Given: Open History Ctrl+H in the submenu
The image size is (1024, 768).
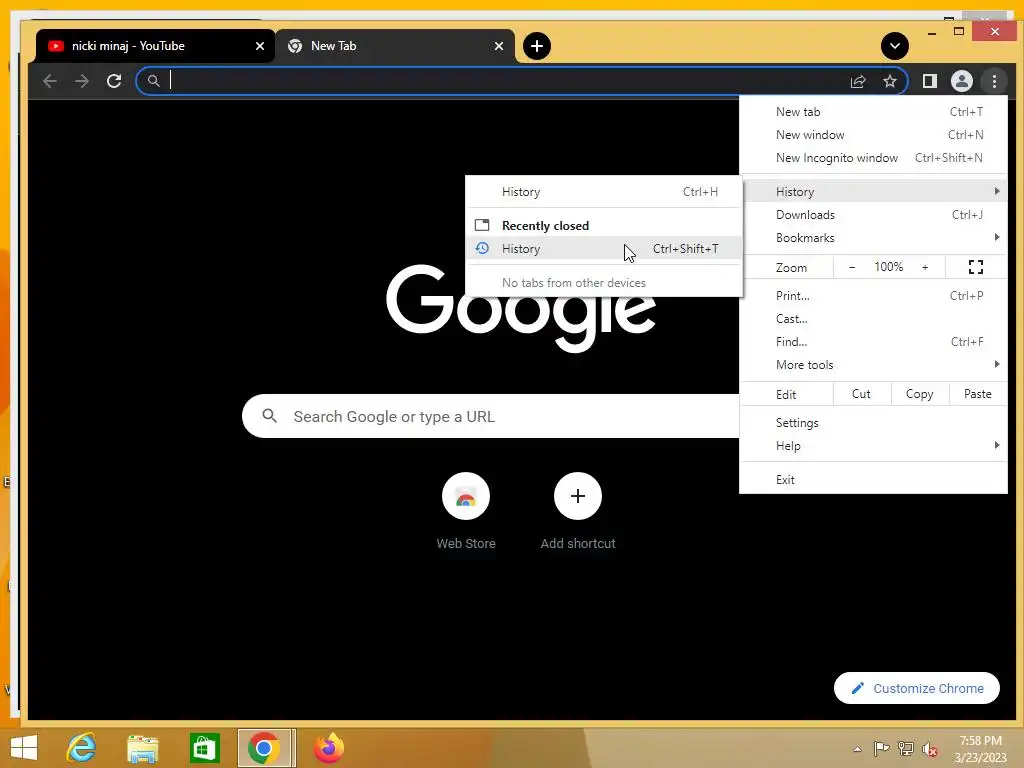Looking at the screenshot, I should 603,191.
